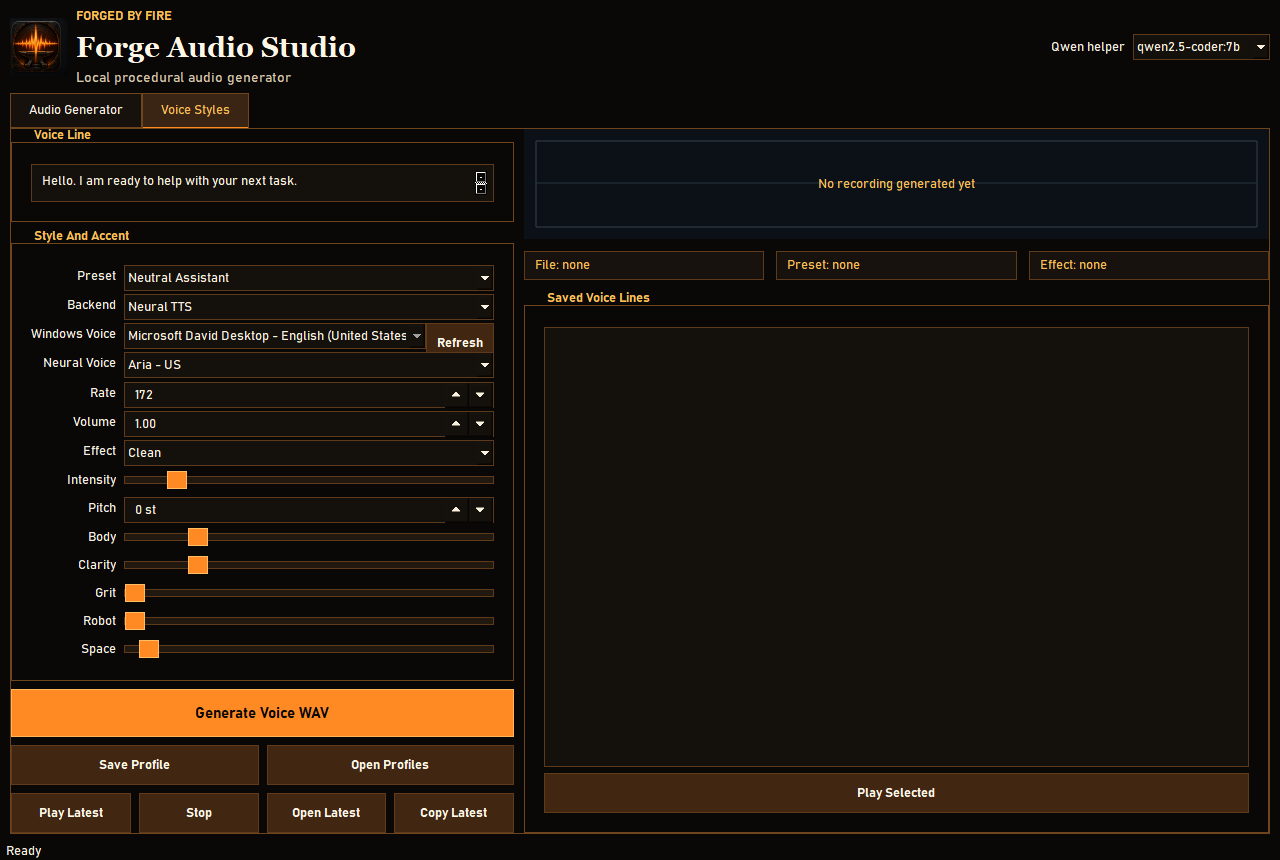Click the Open Latest button

[326, 813]
